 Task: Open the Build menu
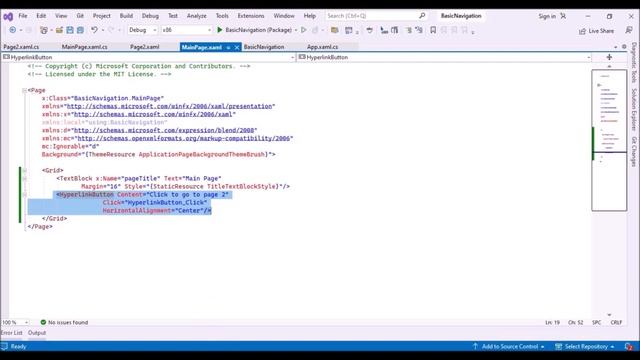click(126, 16)
